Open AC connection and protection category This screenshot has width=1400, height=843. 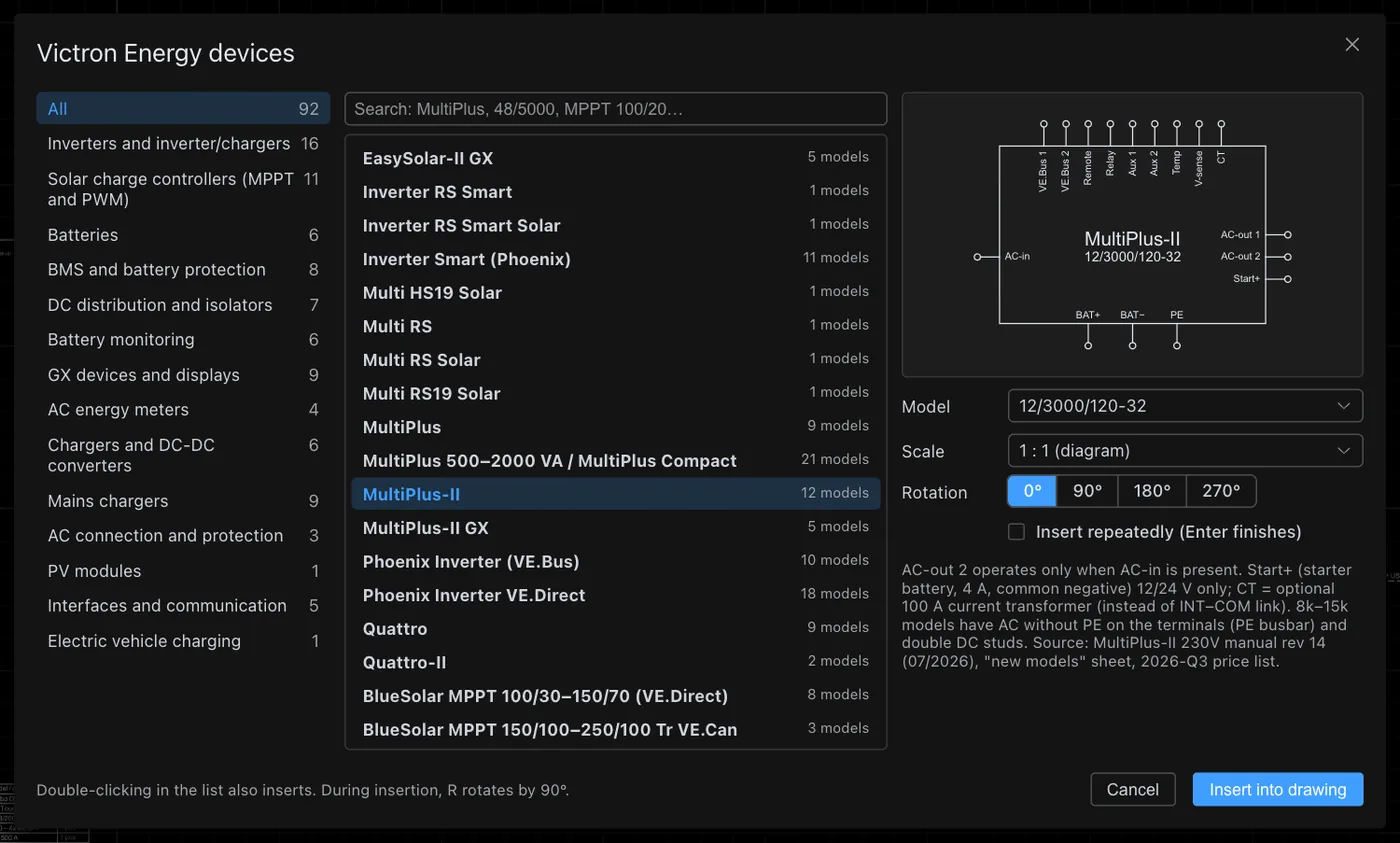tap(183, 536)
